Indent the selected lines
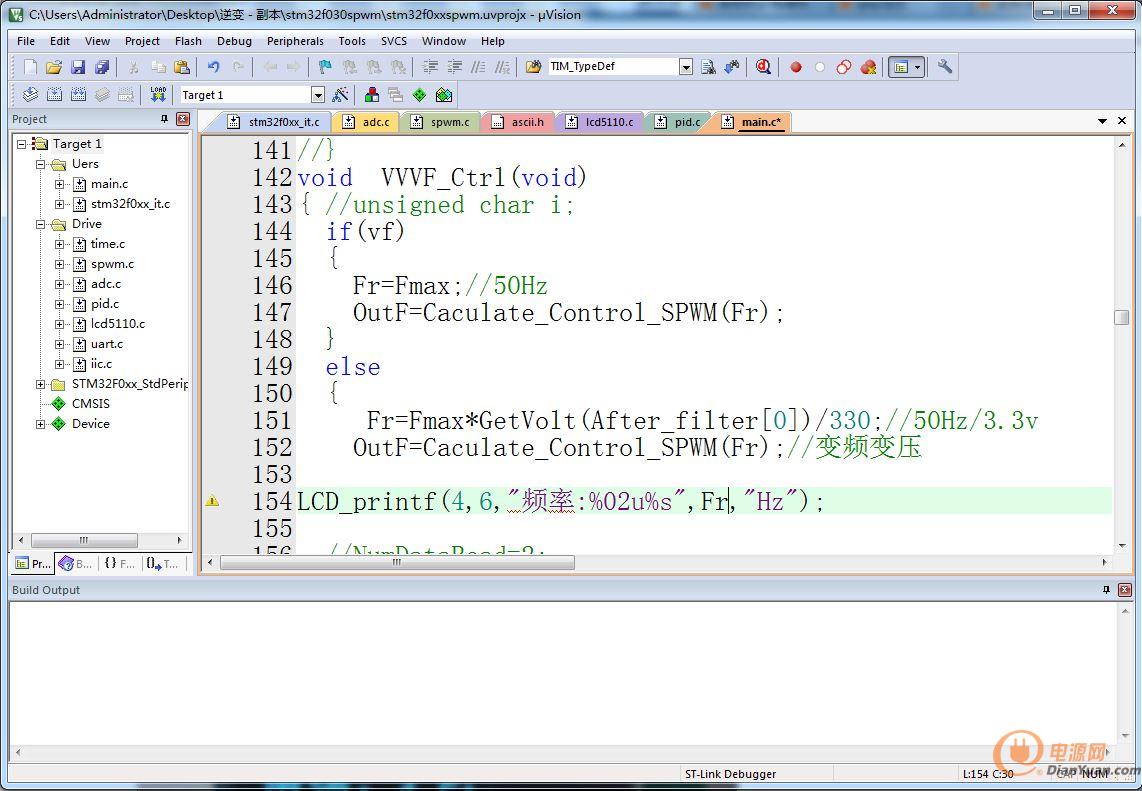The width and height of the screenshot is (1142, 791). coord(430,67)
